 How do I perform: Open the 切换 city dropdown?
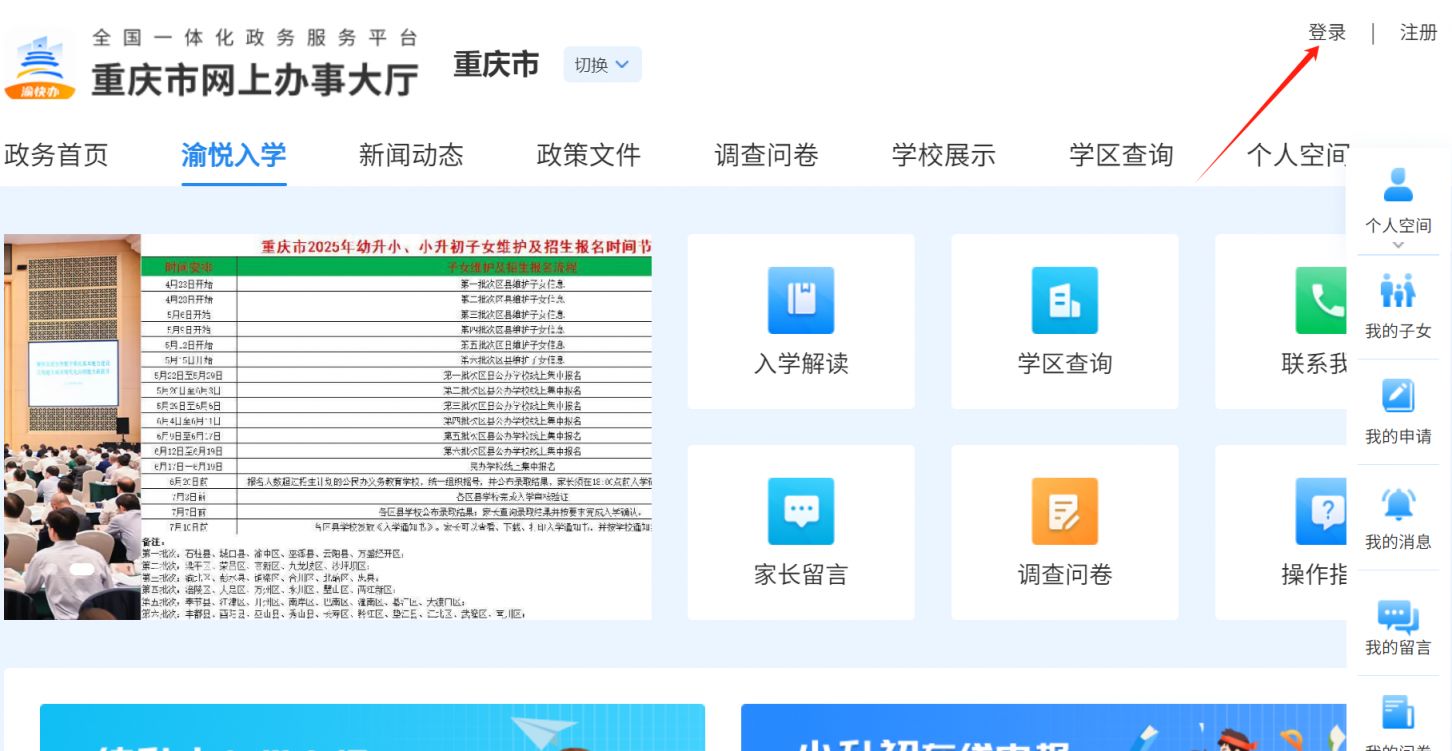(x=602, y=65)
